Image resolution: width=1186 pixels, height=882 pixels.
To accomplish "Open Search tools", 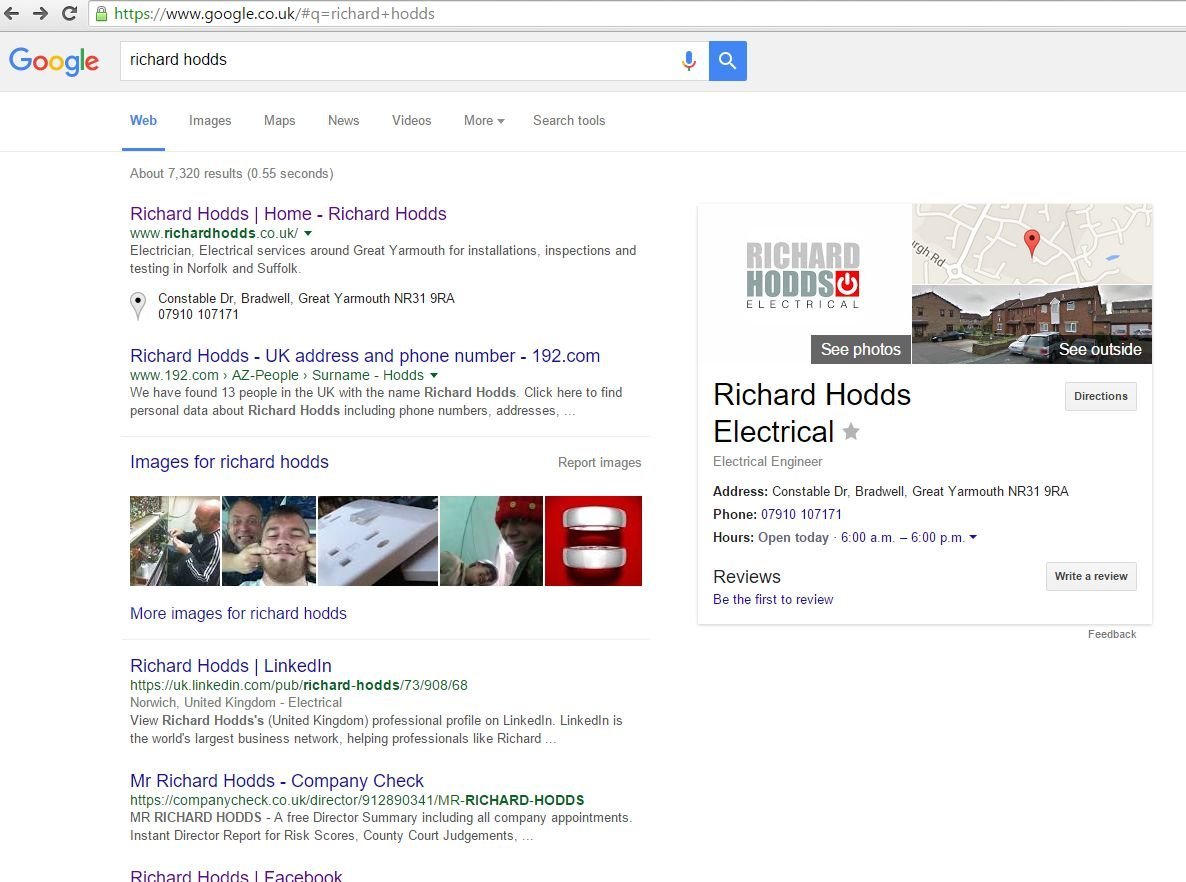I will click(x=569, y=120).
